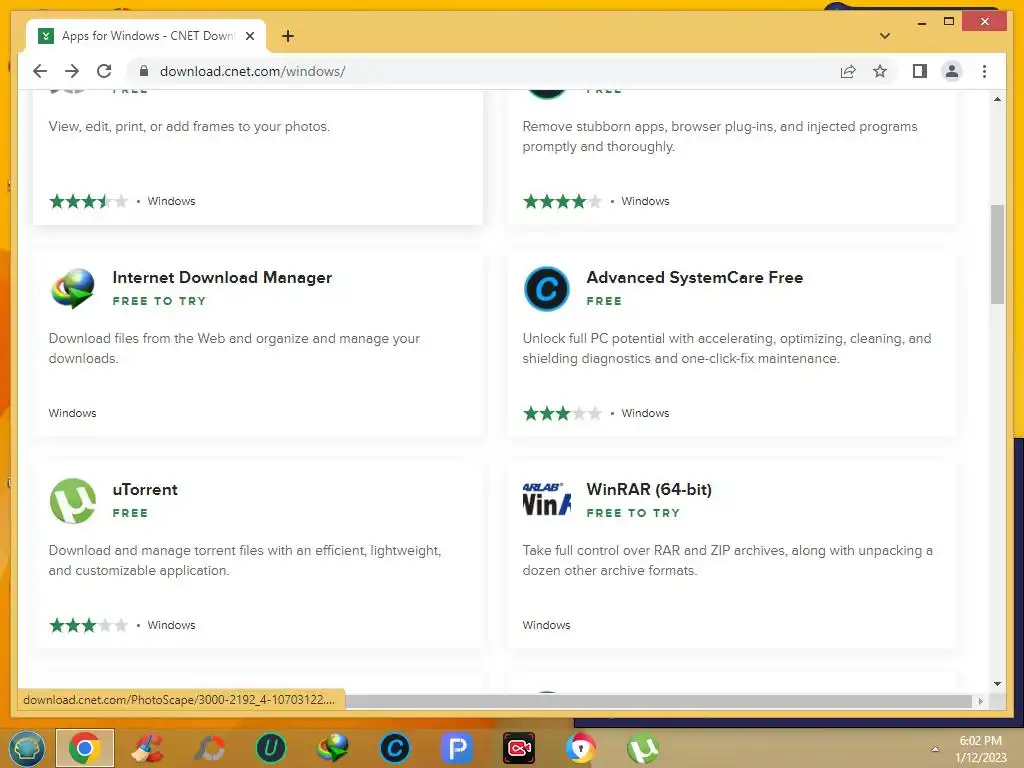Open the screen recorder taskbar icon
The width and height of the screenshot is (1024, 768).
519,748
